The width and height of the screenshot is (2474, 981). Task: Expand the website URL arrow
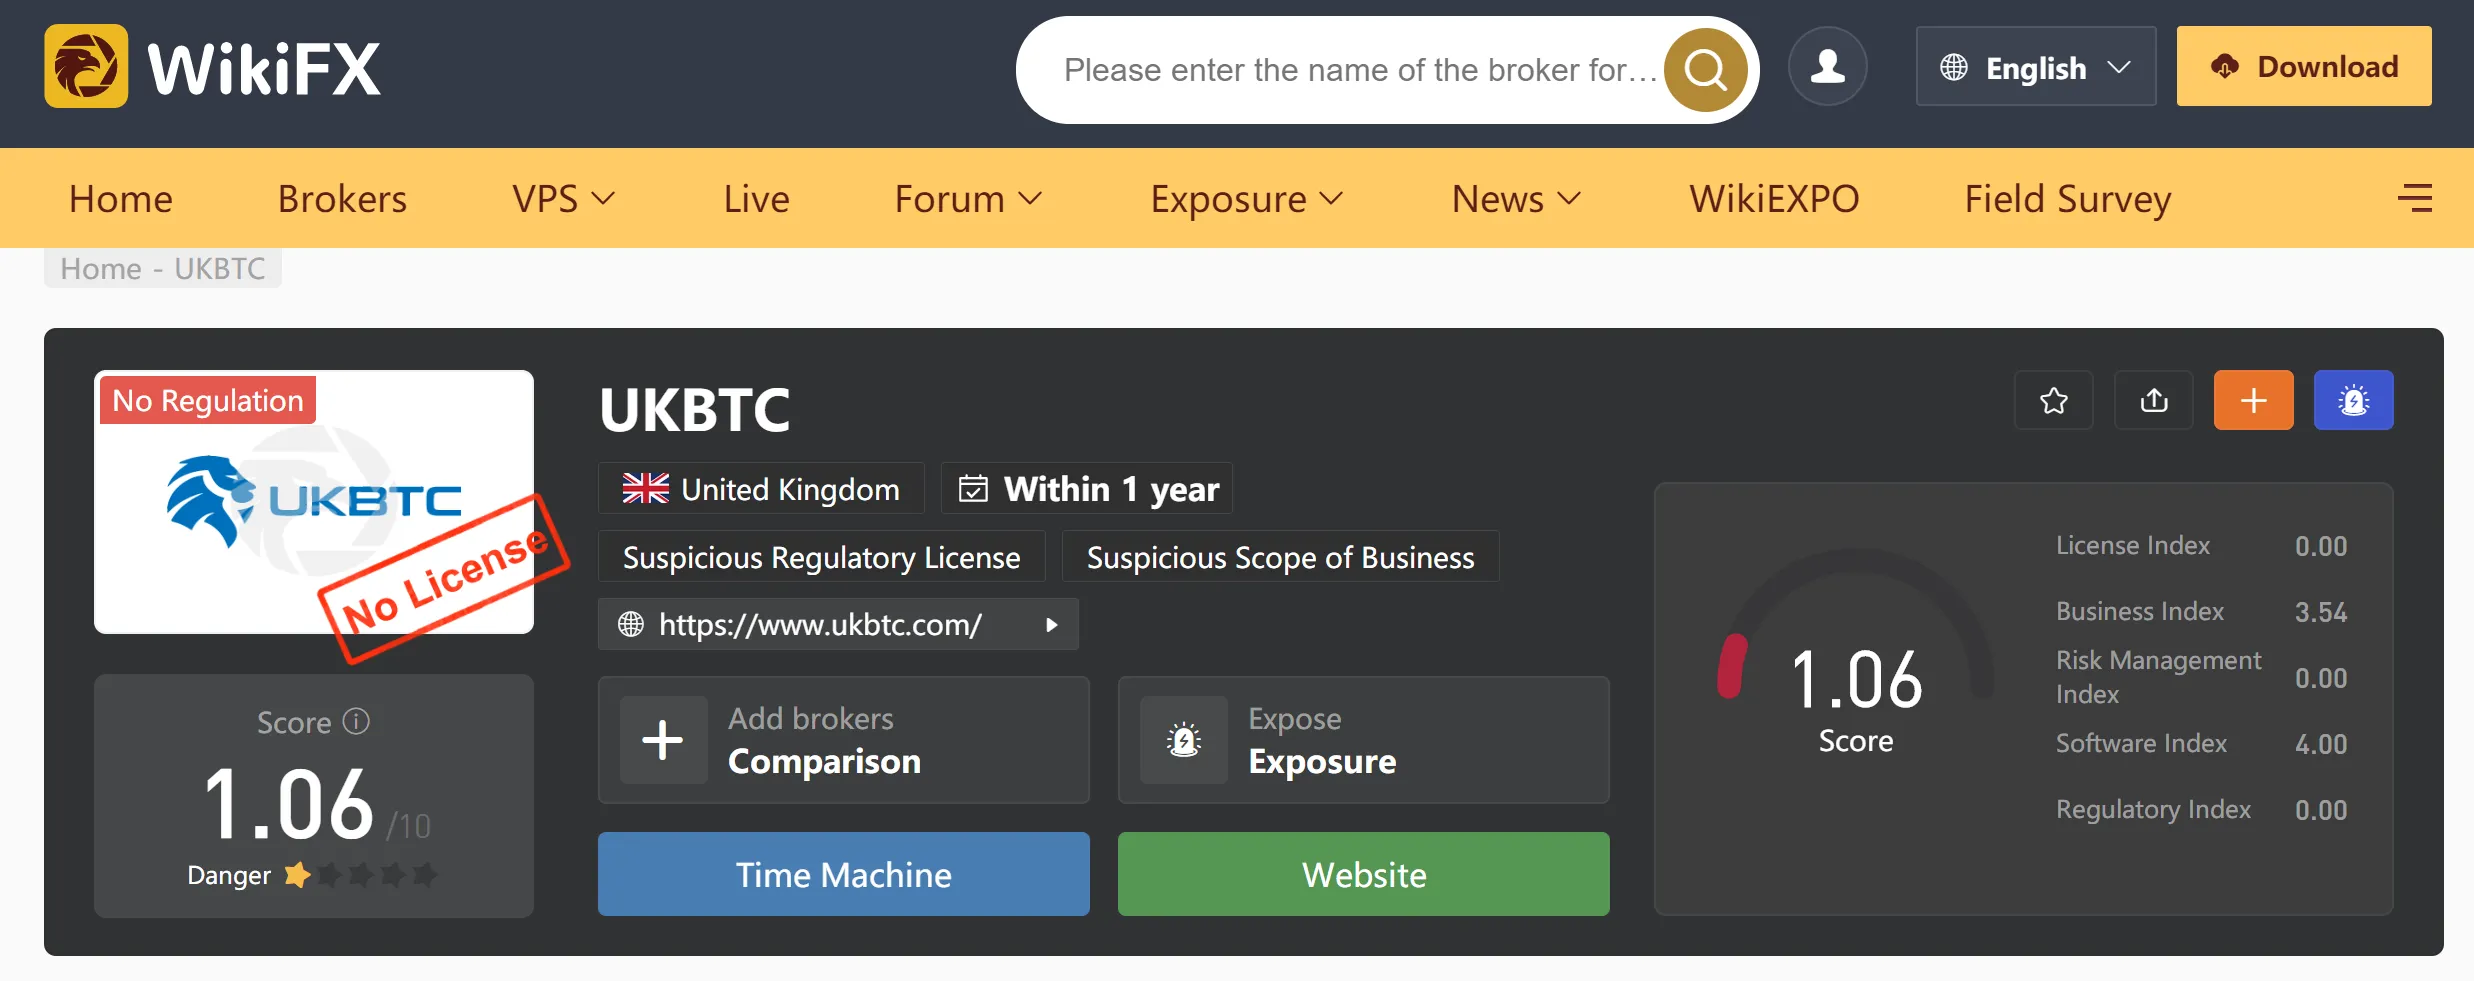click(x=1051, y=625)
